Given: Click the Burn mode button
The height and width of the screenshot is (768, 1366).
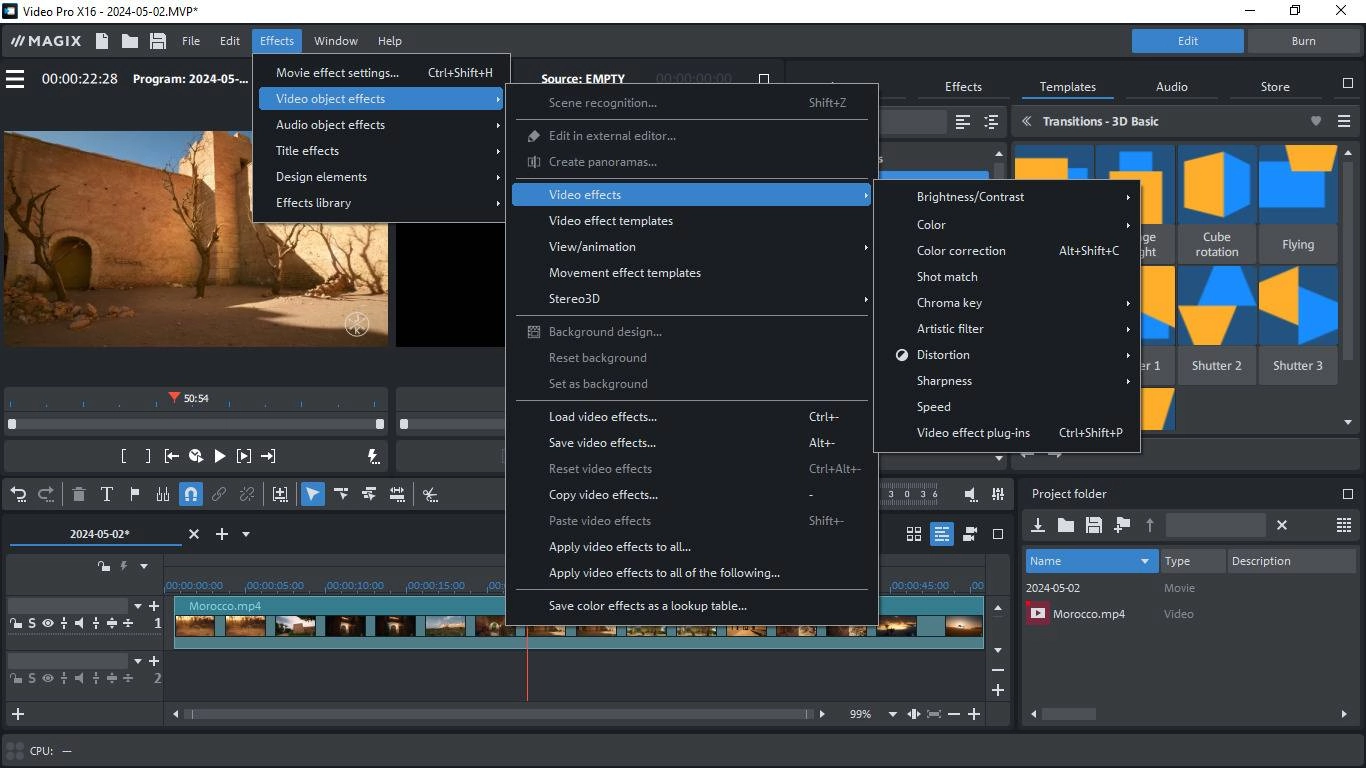Looking at the screenshot, I should [1303, 41].
